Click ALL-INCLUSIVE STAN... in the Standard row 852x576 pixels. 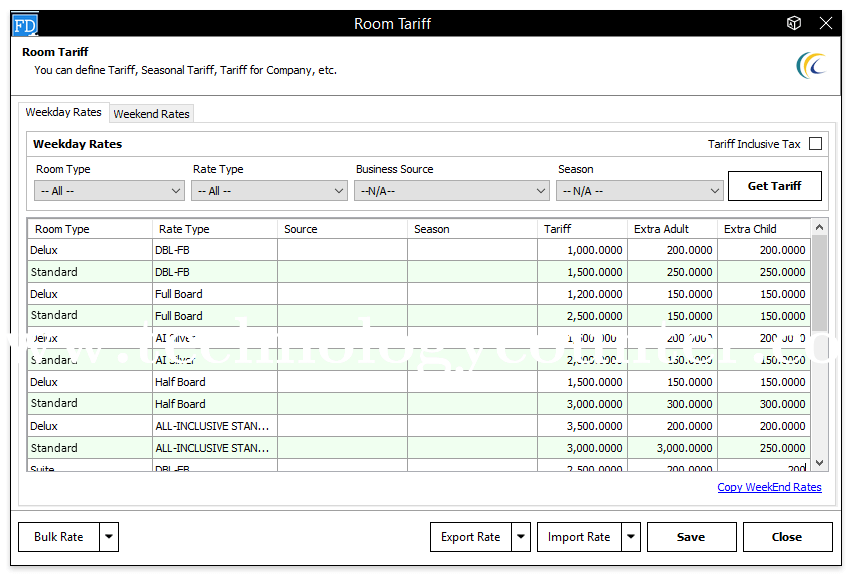[215, 448]
